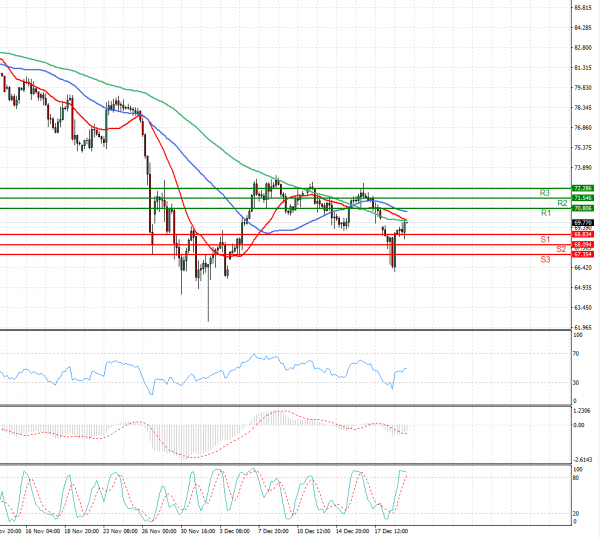The width and height of the screenshot is (600, 538).
Task: Click the MACD scale value 1.2306
Action: point(582,411)
